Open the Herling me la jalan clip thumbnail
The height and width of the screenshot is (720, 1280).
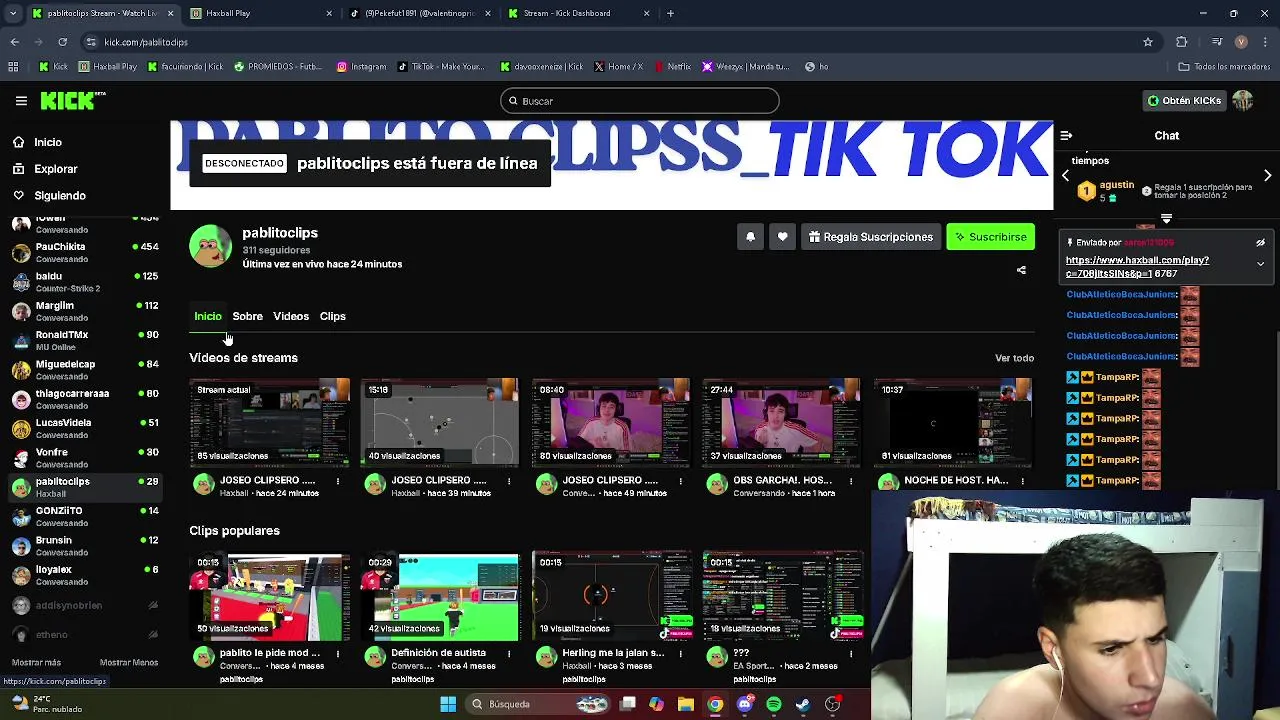tap(611, 596)
